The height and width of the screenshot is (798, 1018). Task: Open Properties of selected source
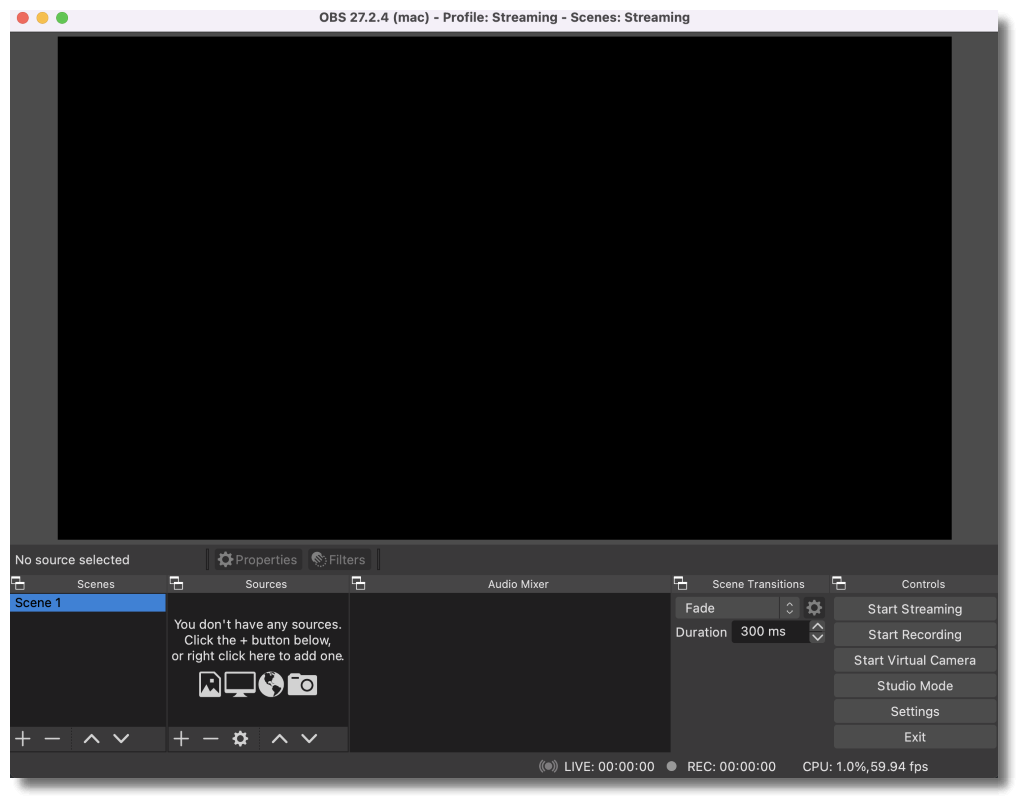coord(258,560)
